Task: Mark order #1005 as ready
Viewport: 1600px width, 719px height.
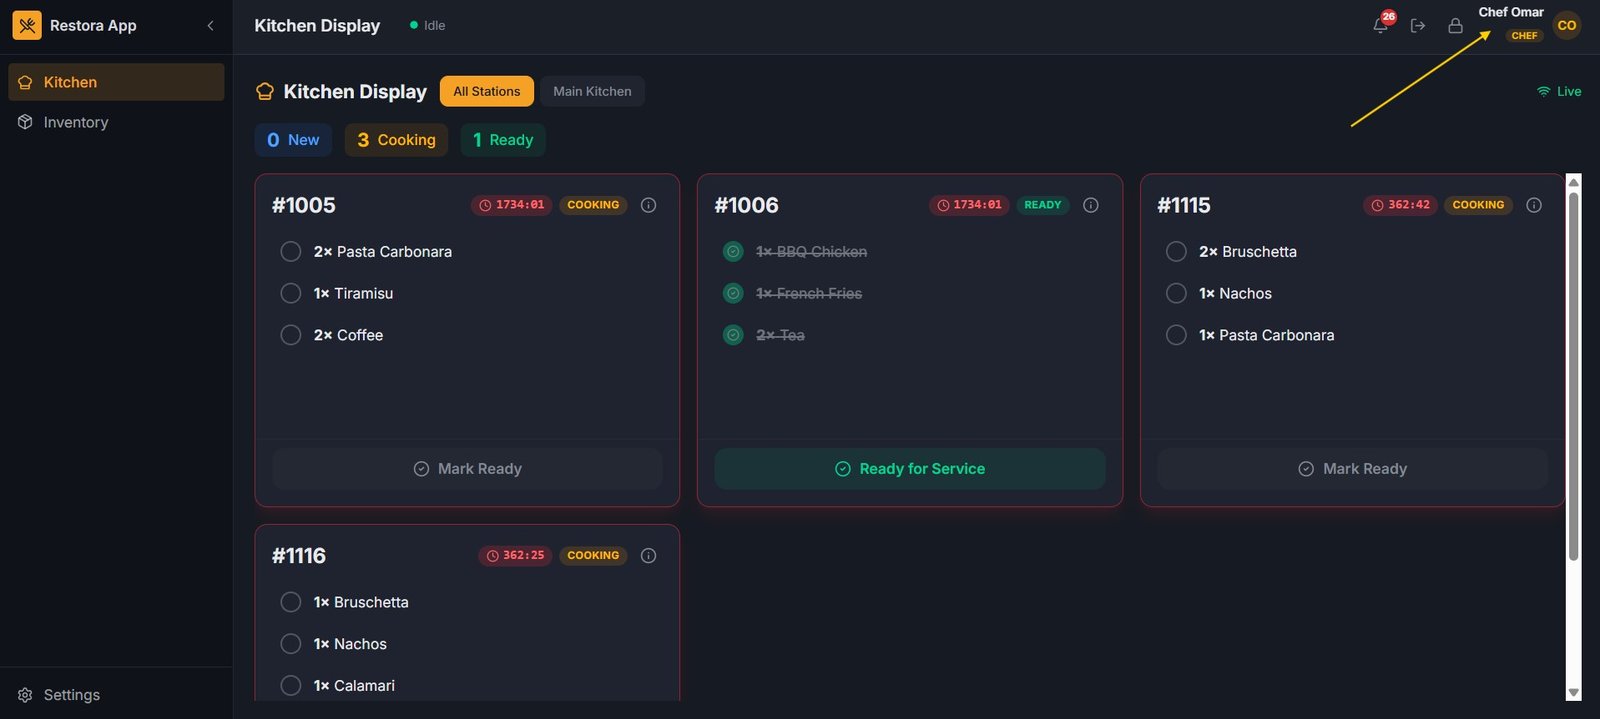Action: [467, 469]
